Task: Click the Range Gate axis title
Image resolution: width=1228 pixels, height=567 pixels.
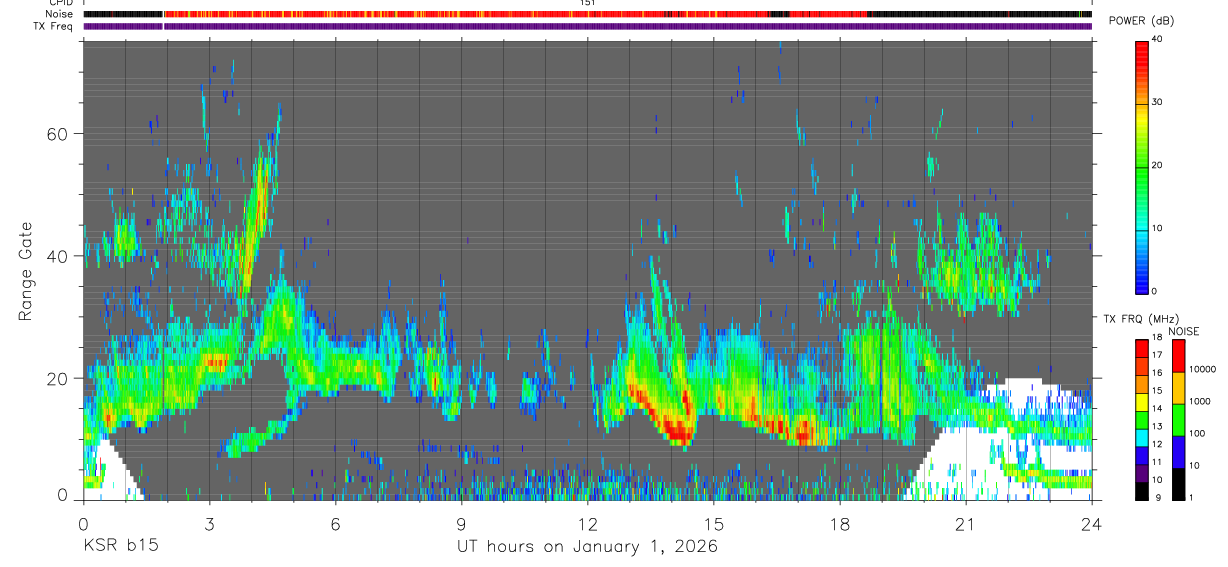Action: tap(27, 270)
